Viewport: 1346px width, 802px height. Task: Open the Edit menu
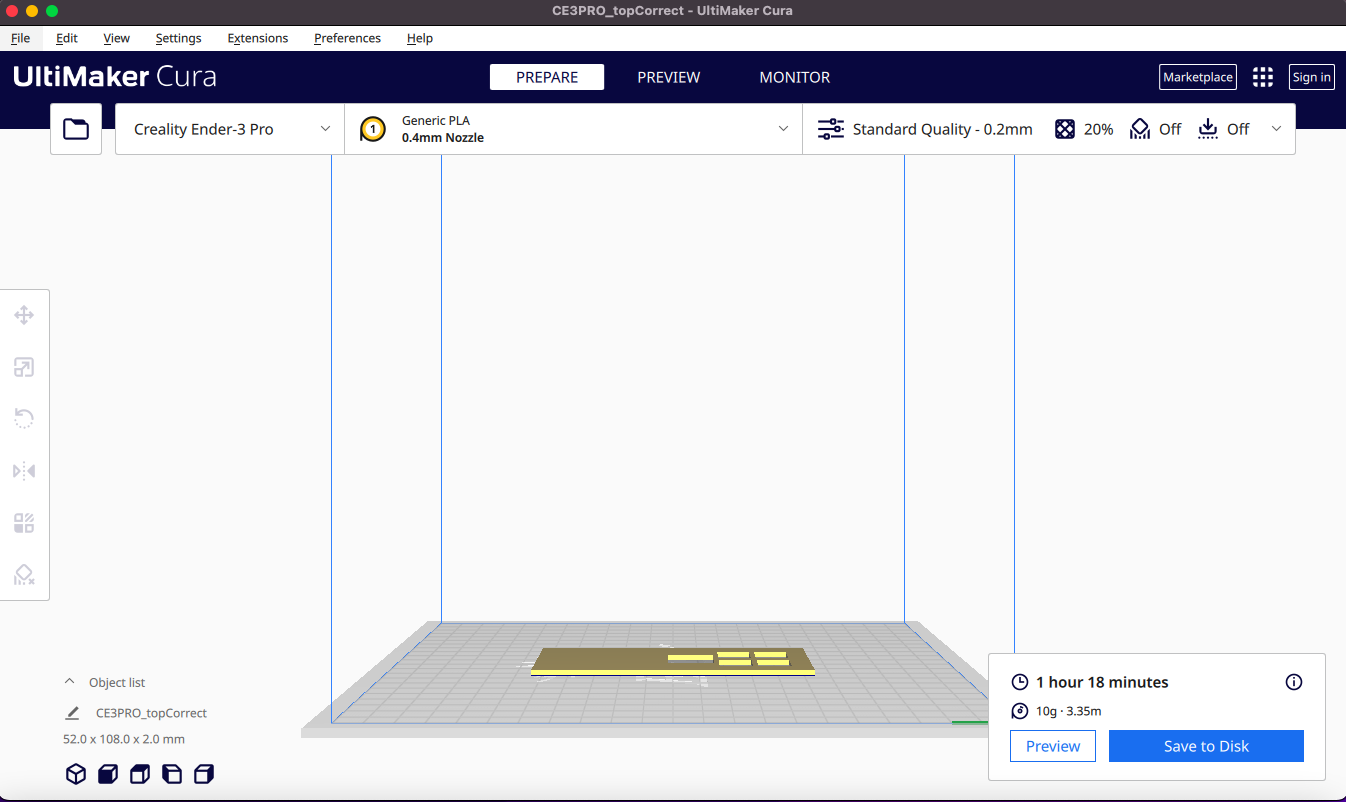[67, 38]
